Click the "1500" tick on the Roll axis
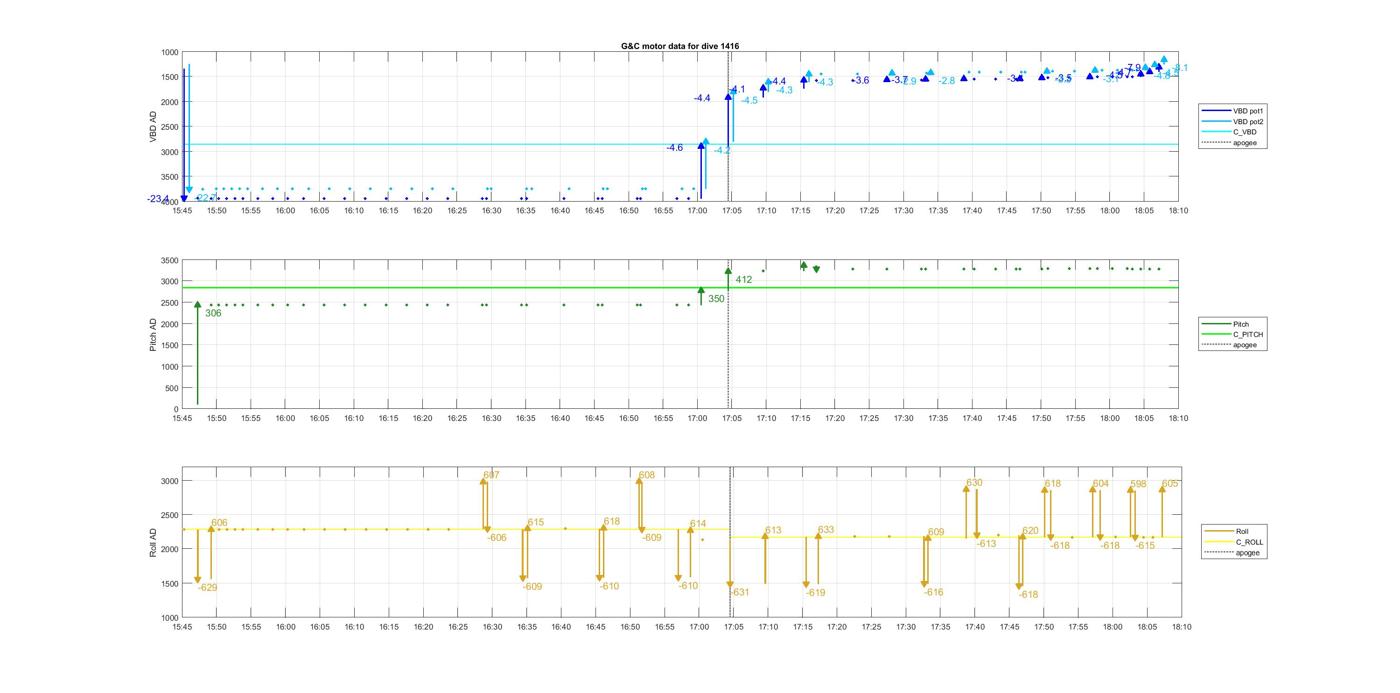 point(169,583)
